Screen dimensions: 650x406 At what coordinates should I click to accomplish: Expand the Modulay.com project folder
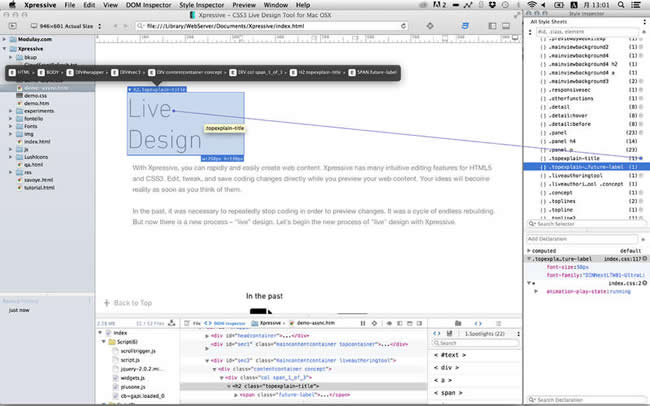pos(5,39)
